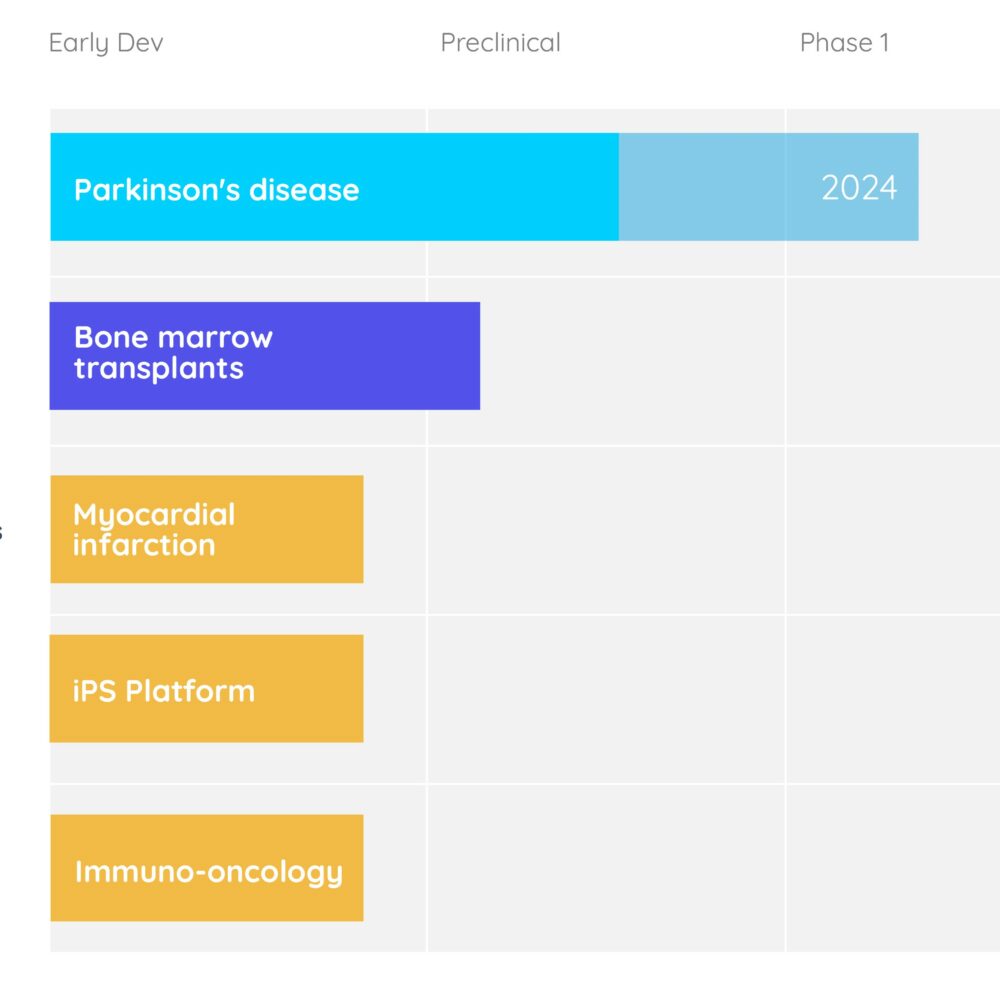Click the Myocardial infarction text label
The width and height of the screenshot is (1000, 1000).
click(154, 530)
